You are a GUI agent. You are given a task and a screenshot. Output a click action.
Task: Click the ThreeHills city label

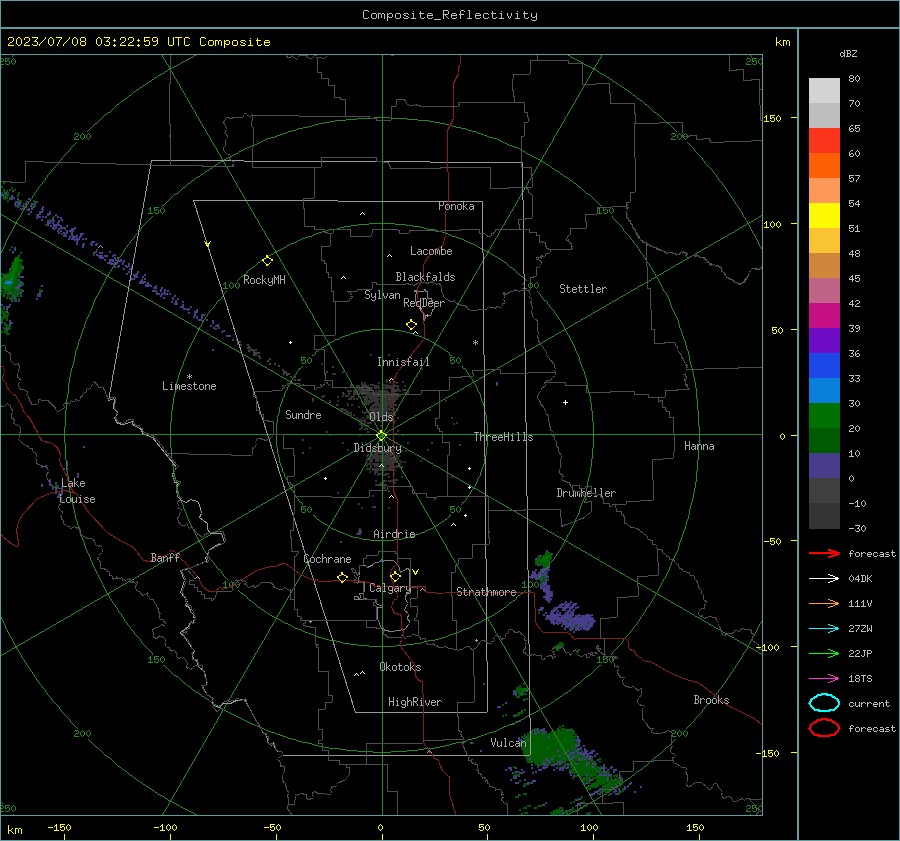coord(503,437)
